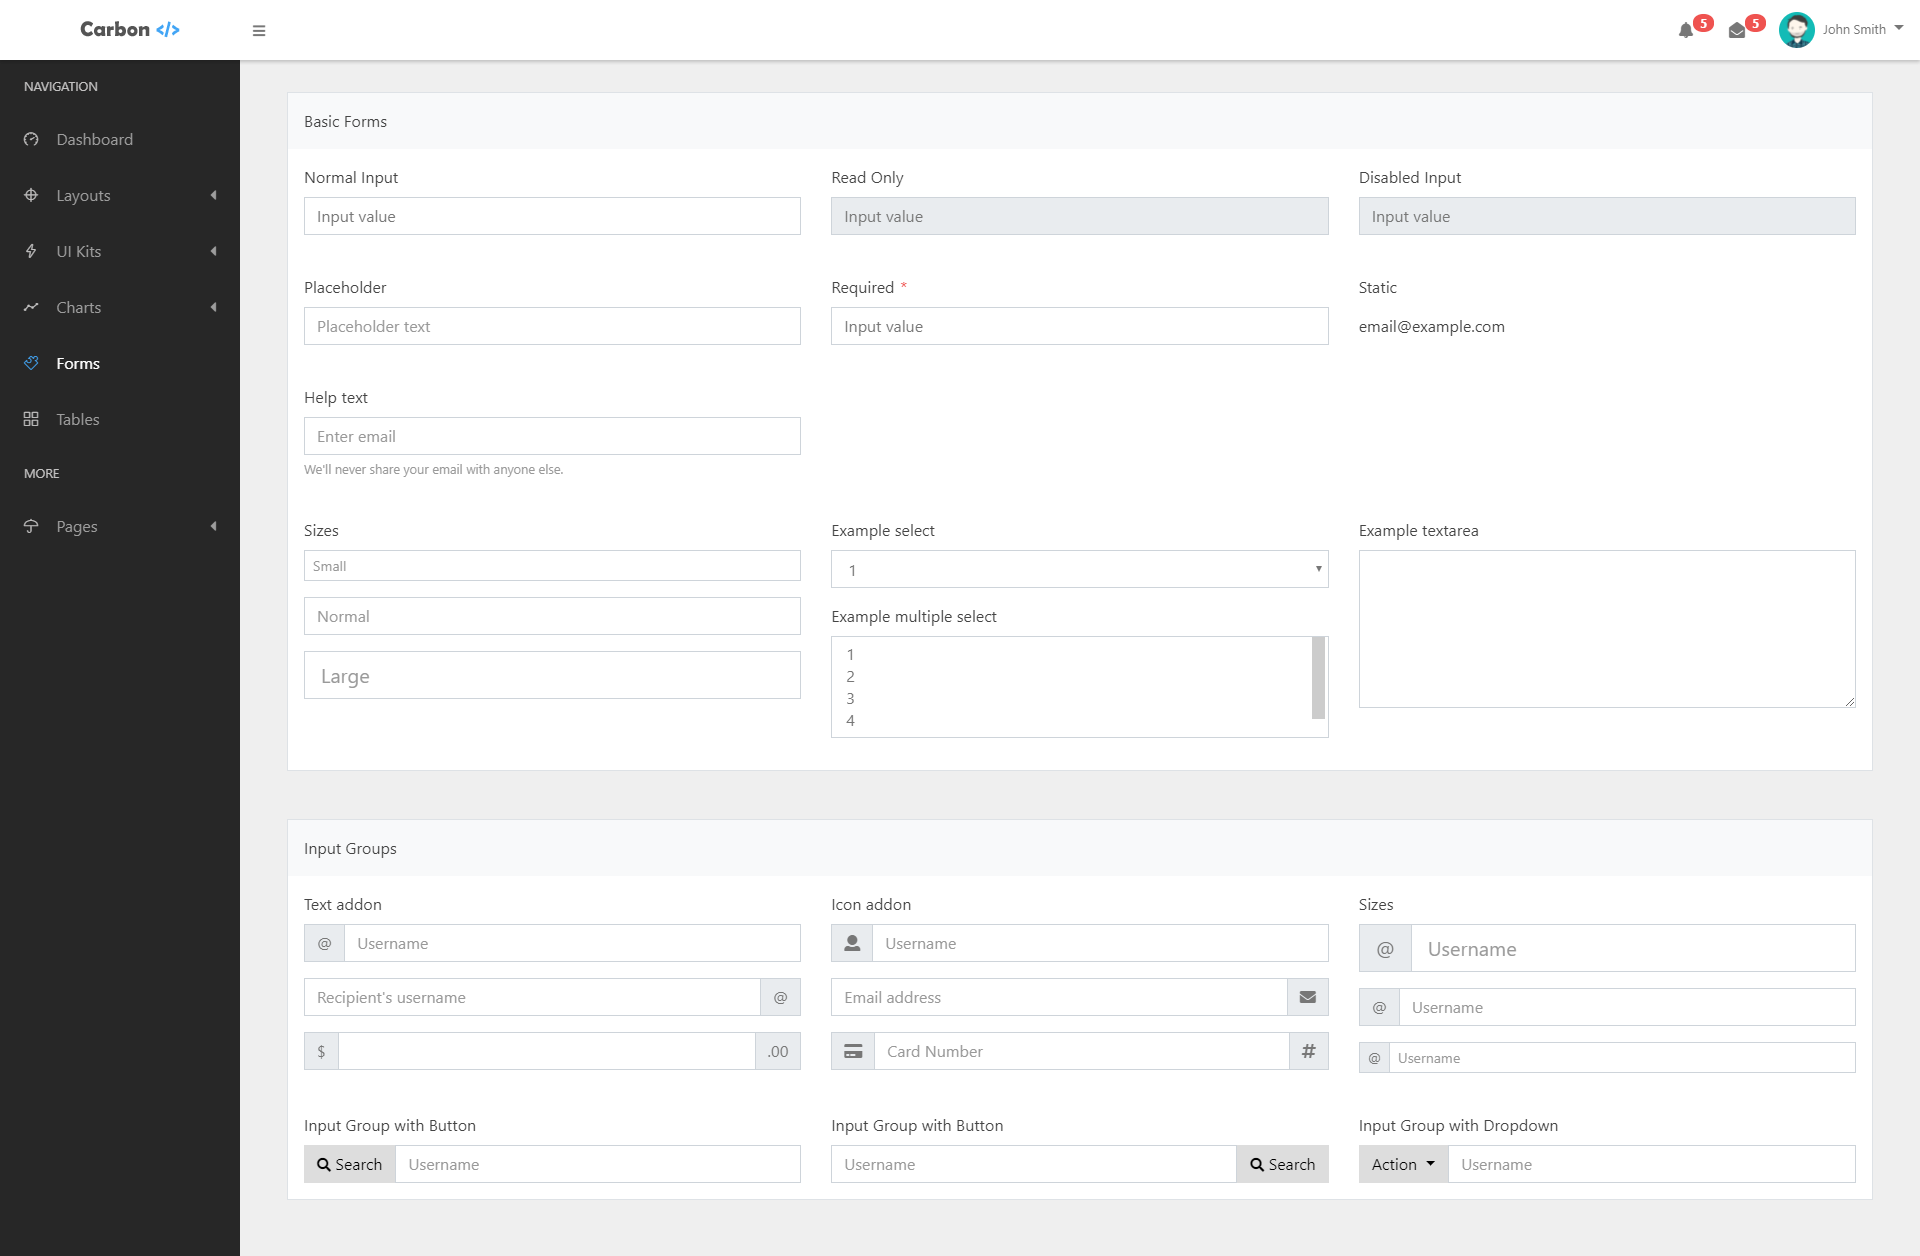Click the Dashboard gauge icon in the sidebar
1920x1256 pixels.
tap(31, 140)
